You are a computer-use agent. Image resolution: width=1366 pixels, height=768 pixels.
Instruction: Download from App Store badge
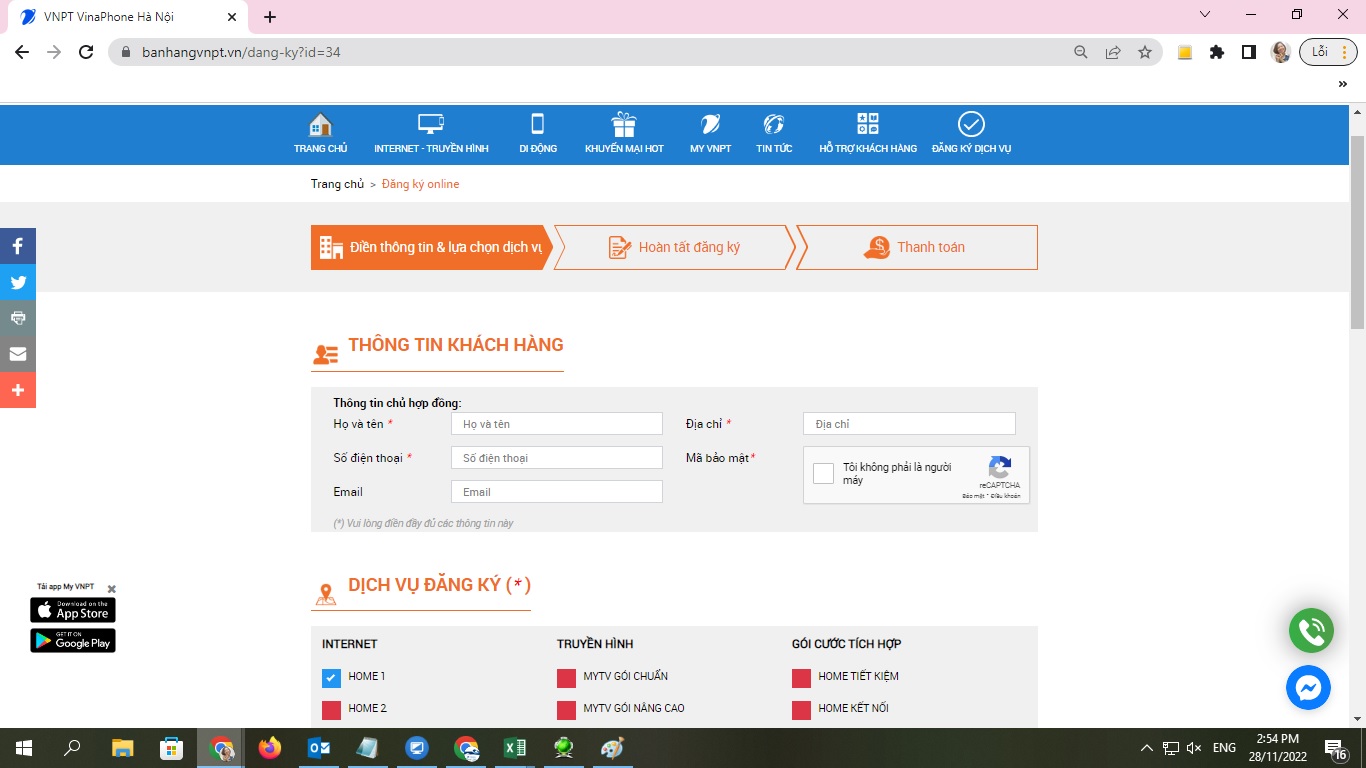click(x=73, y=610)
